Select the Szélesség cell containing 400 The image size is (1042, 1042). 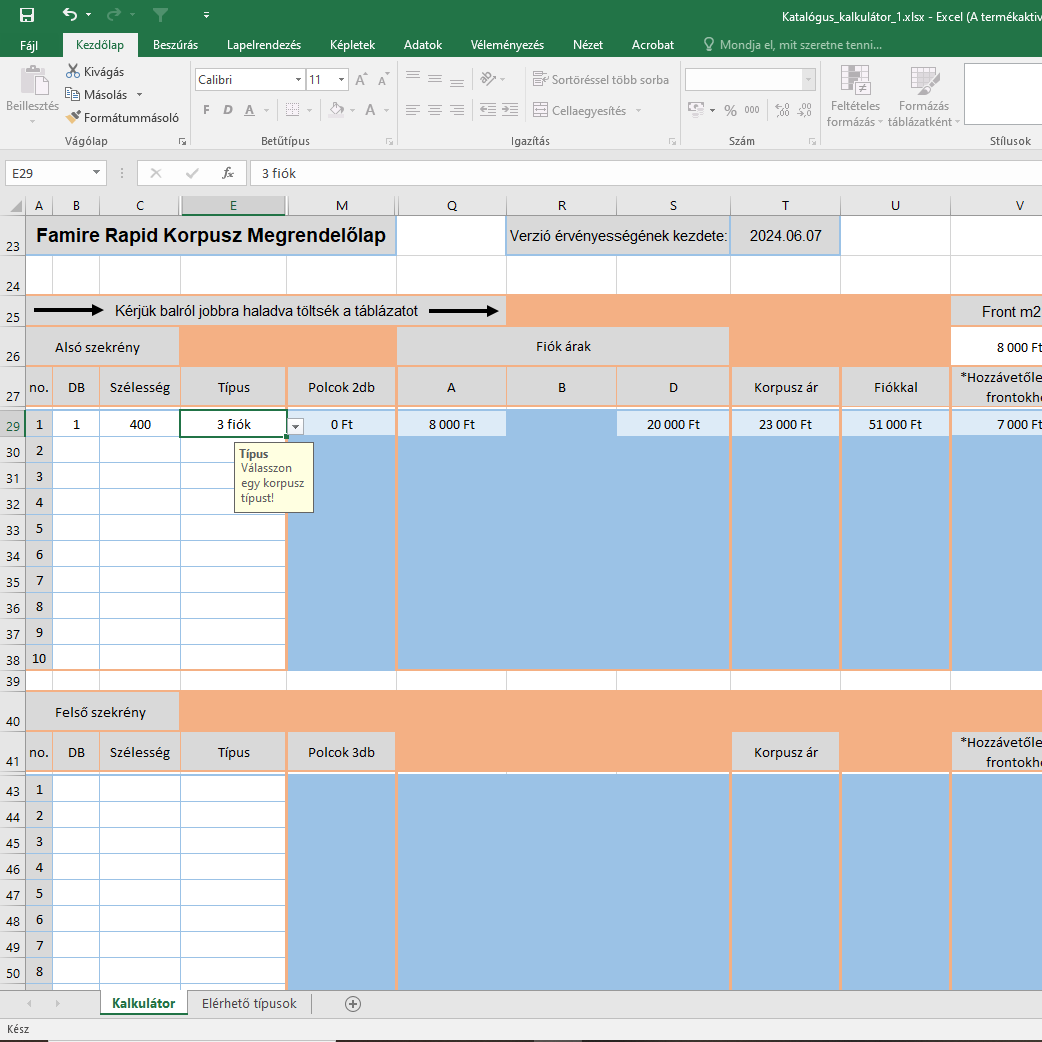tap(140, 424)
